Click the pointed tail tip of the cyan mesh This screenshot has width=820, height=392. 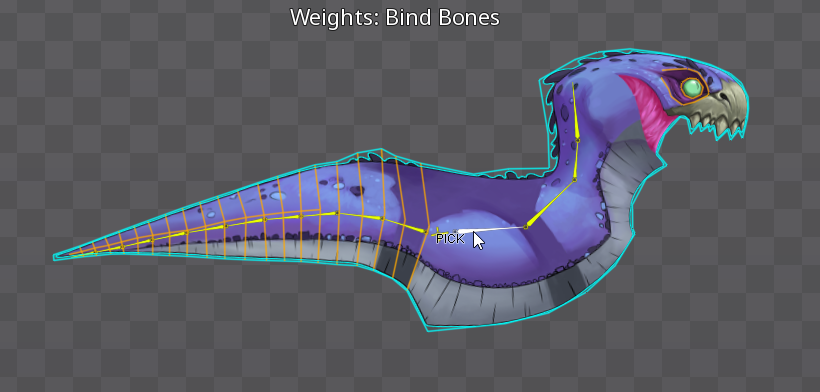(55, 257)
